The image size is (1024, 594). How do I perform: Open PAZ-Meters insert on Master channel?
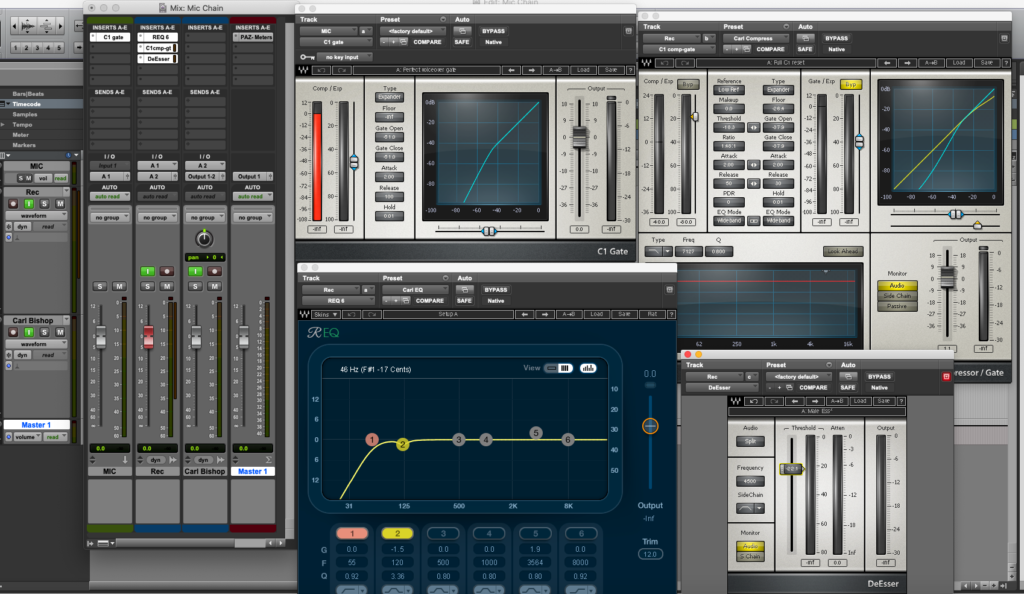(x=253, y=37)
